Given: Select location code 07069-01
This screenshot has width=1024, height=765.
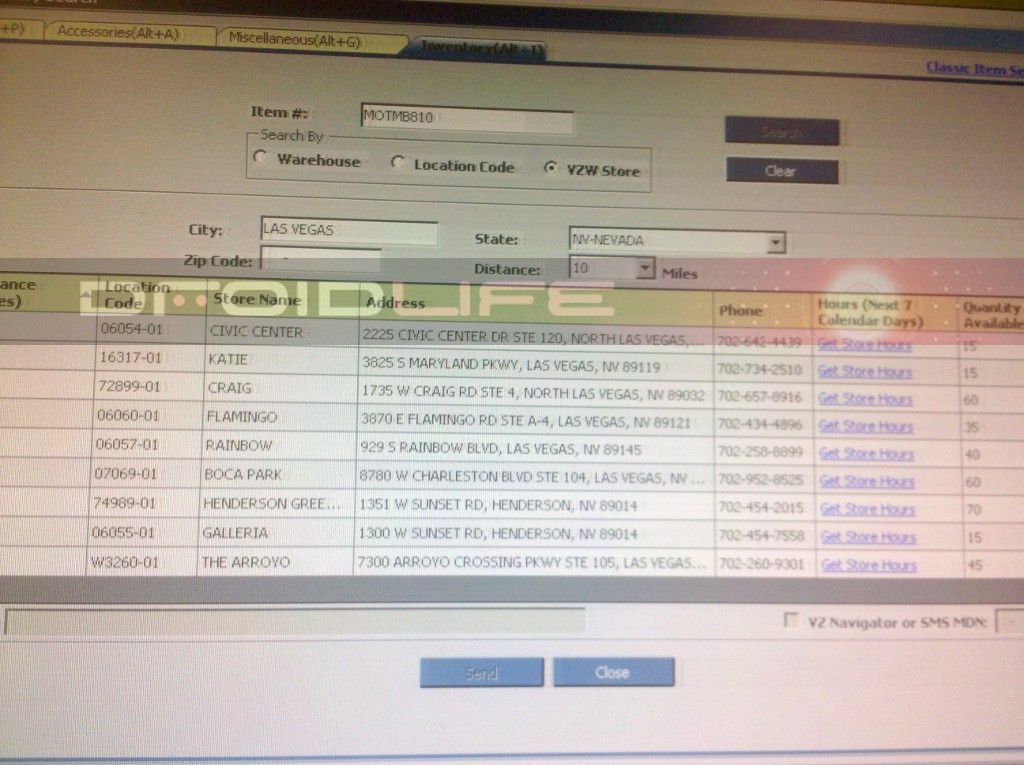Looking at the screenshot, I should coord(125,473).
